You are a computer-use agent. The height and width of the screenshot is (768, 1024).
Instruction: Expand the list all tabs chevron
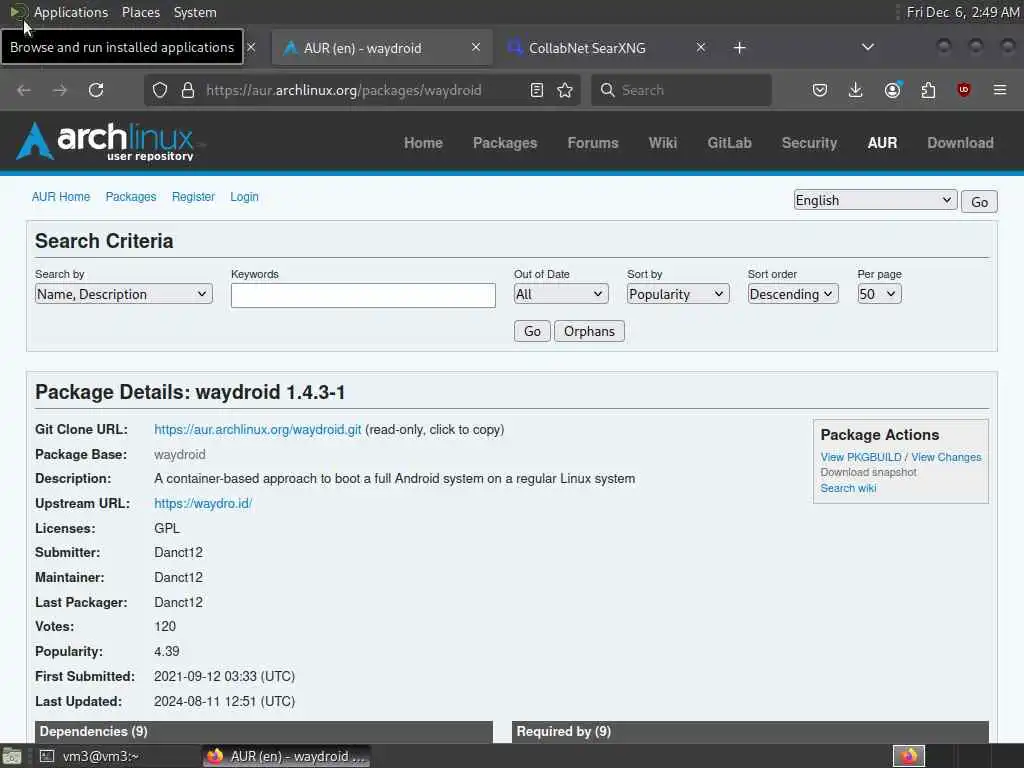[868, 47]
